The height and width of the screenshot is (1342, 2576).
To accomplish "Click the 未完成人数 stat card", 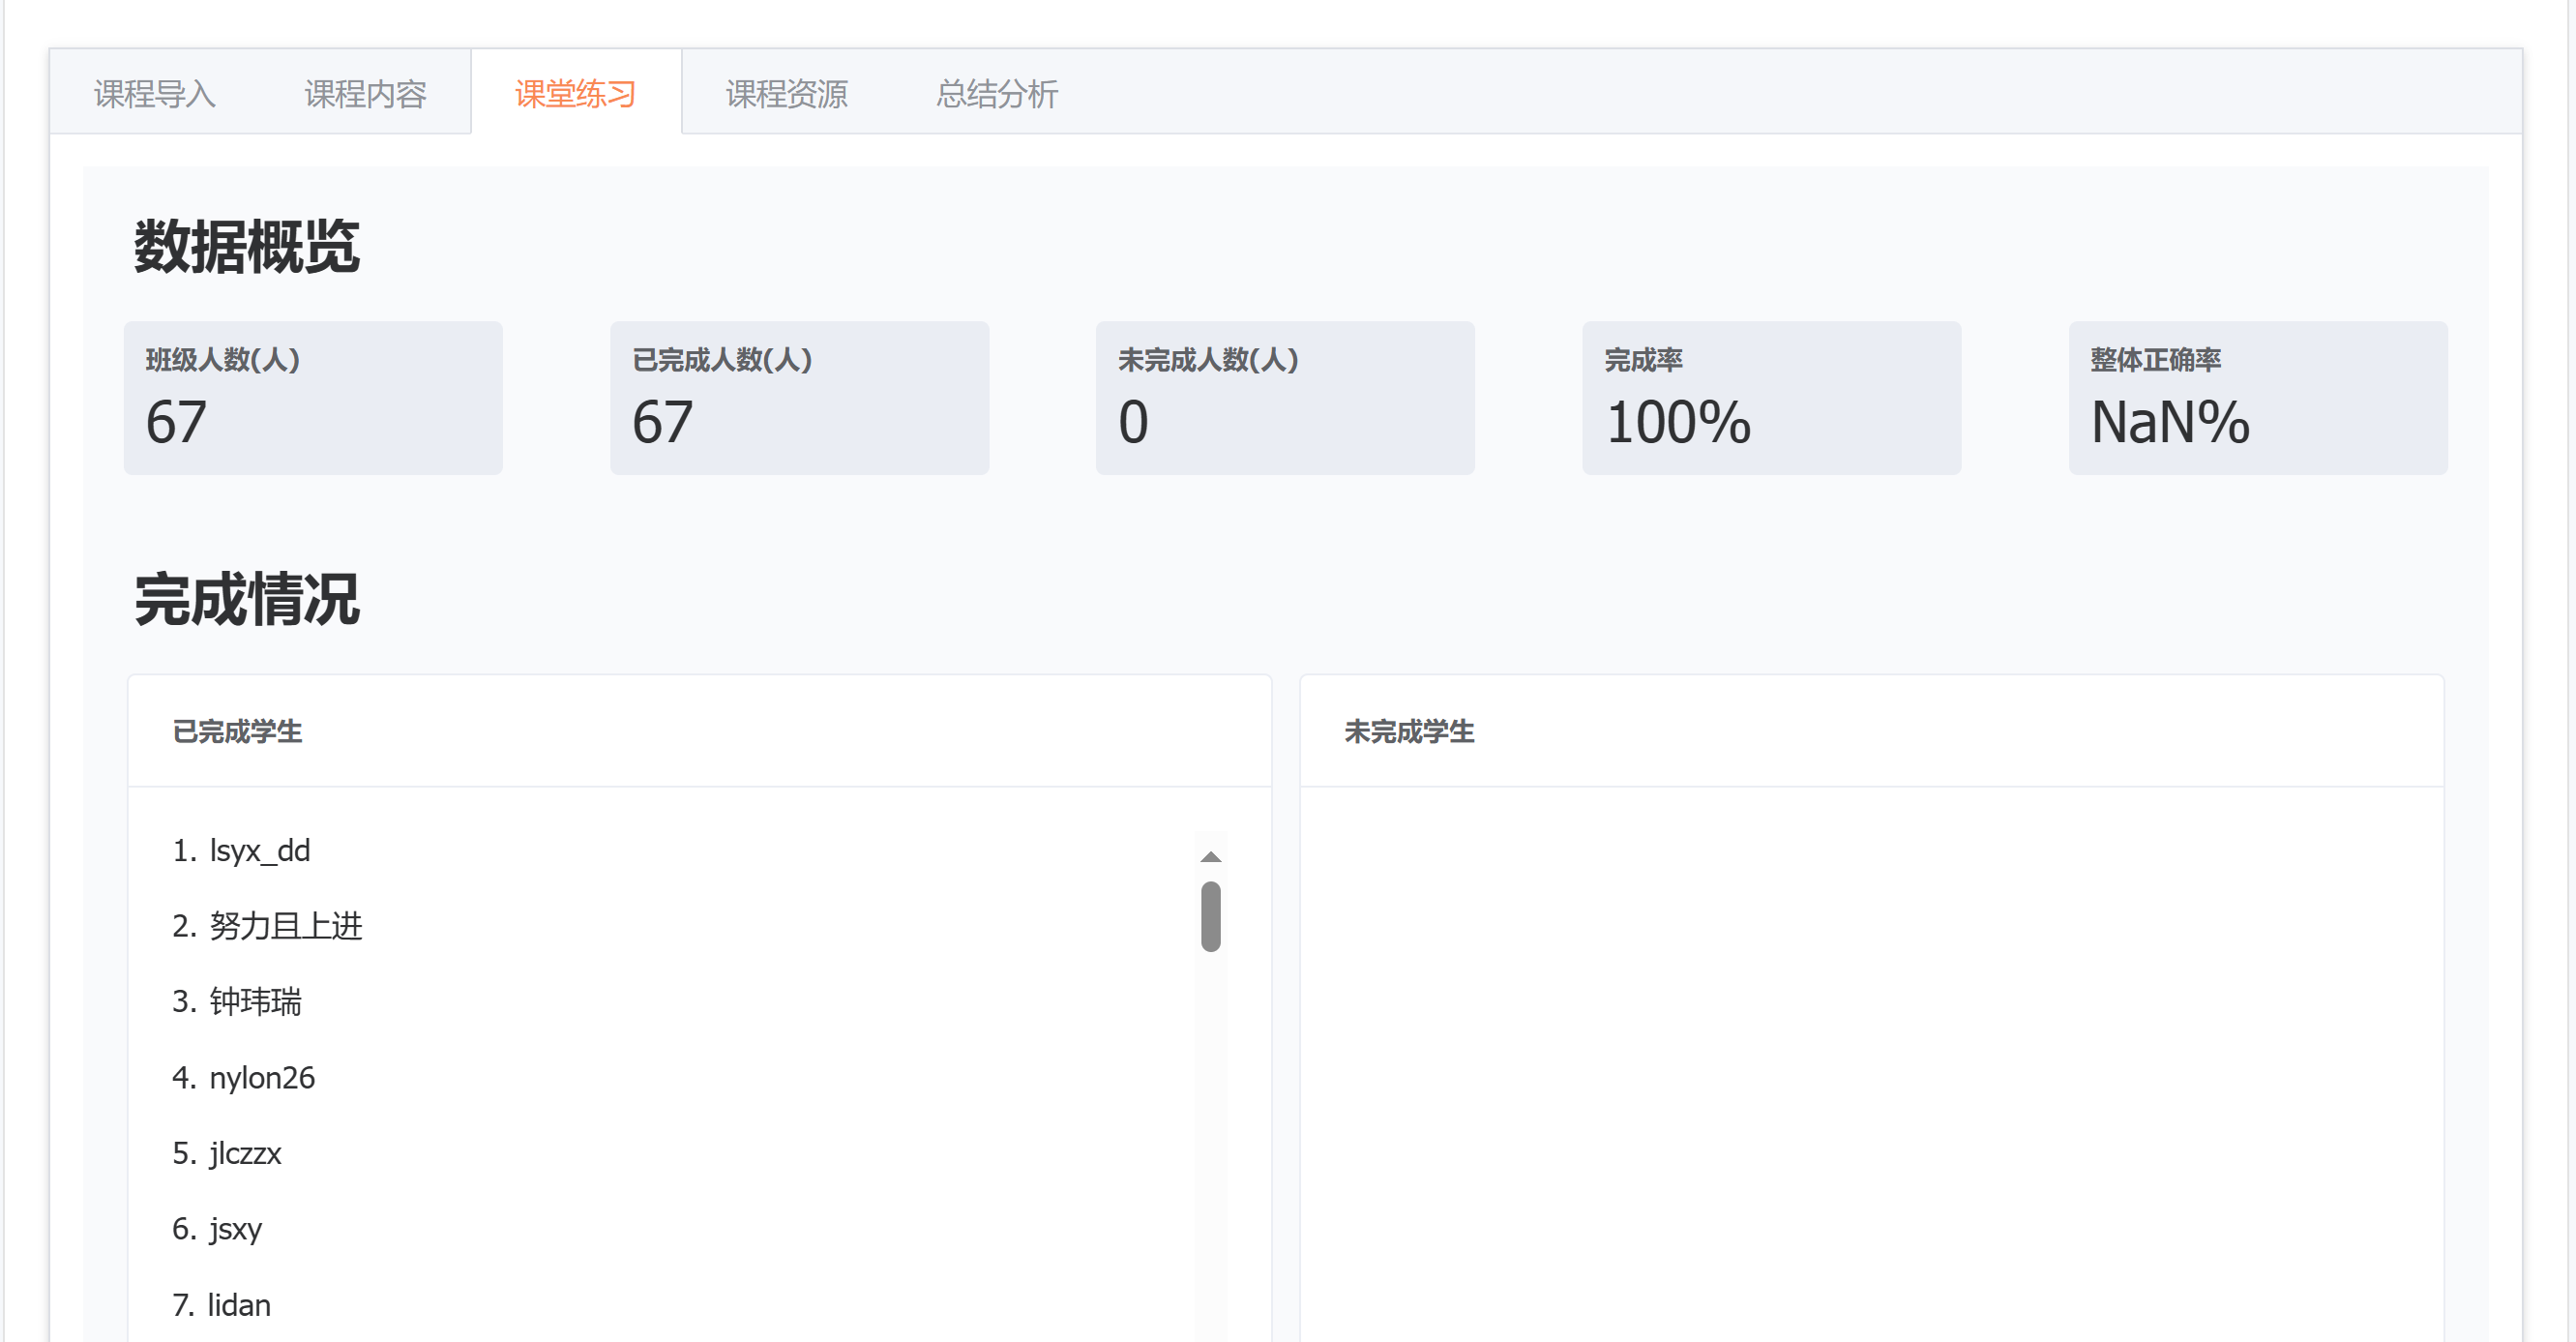I will (1285, 398).
